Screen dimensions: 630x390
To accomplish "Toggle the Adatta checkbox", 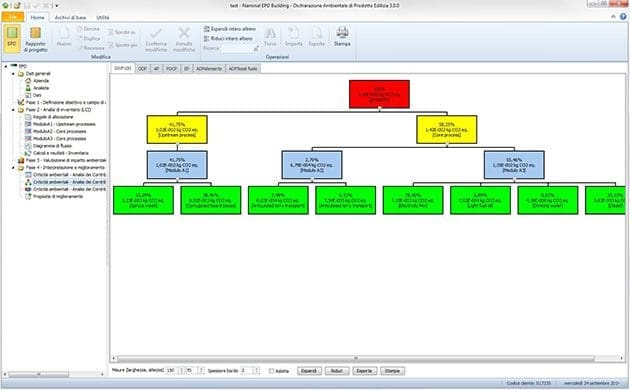I will (271, 371).
